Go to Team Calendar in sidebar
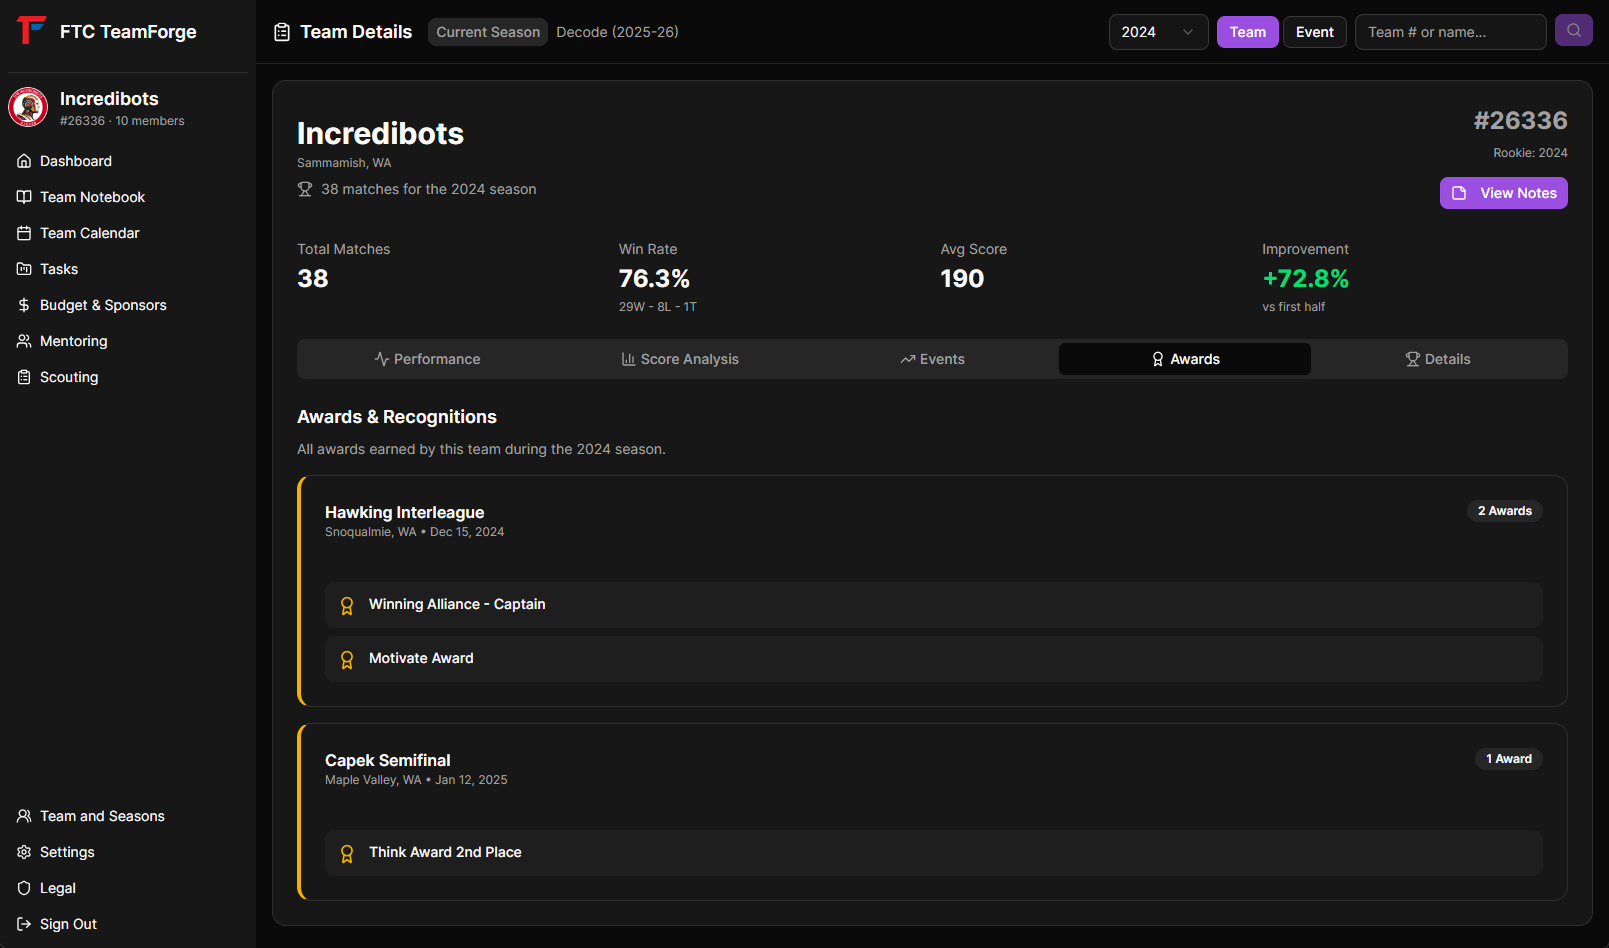Viewport: 1609px width, 948px height. [x=89, y=233]
